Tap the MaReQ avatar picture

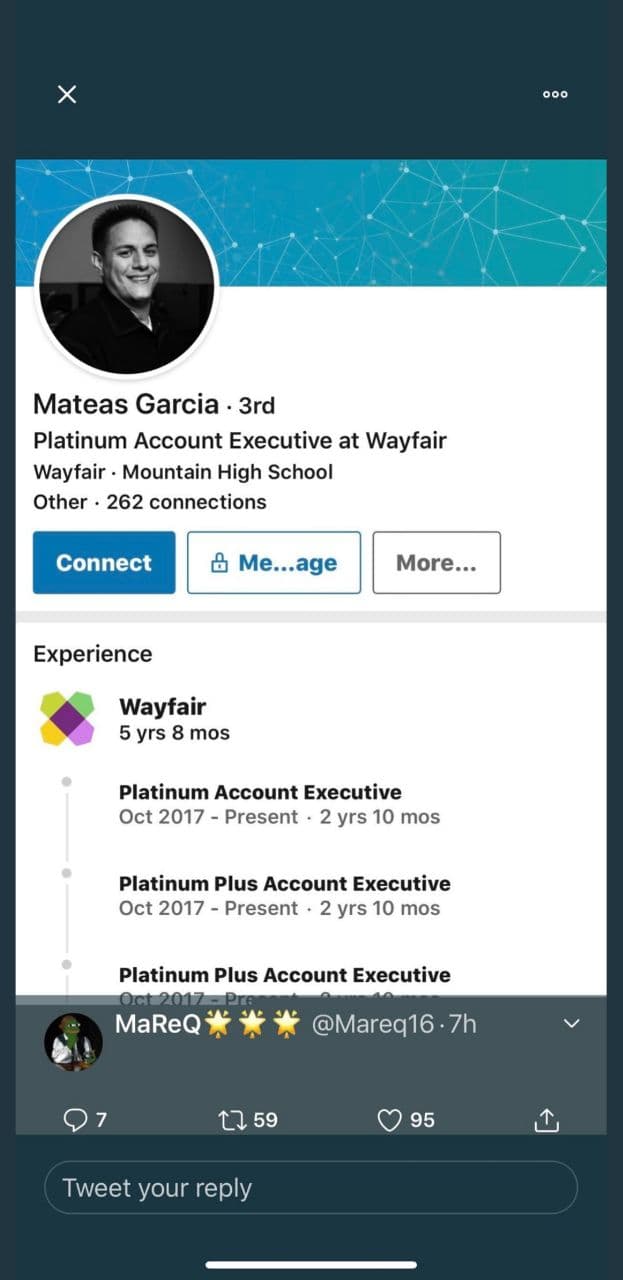point(73,1042)
